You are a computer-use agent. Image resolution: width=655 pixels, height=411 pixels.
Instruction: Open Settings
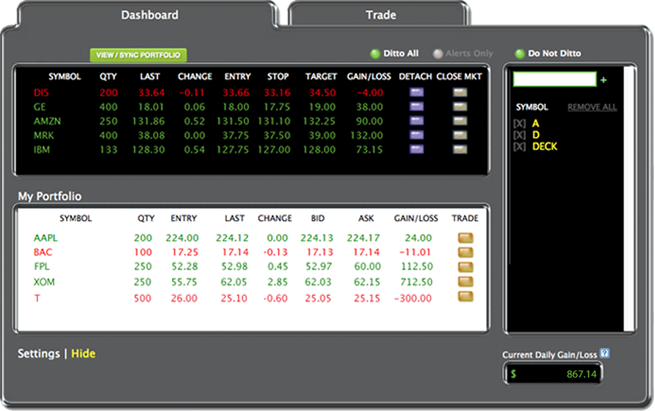pyautogui.click(x=39, y=354)
